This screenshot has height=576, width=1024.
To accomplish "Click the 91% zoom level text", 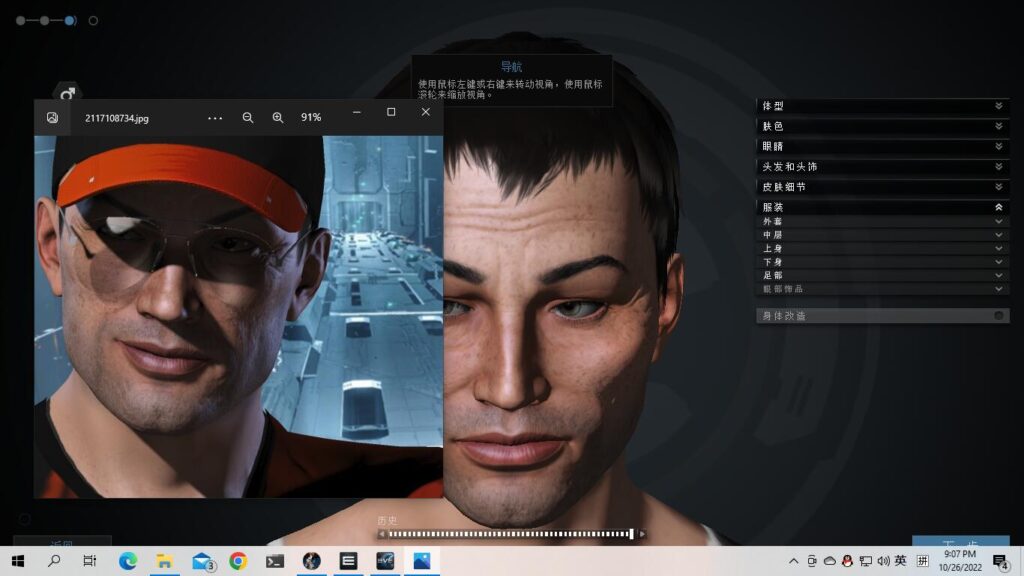I will tap(311, 117).
